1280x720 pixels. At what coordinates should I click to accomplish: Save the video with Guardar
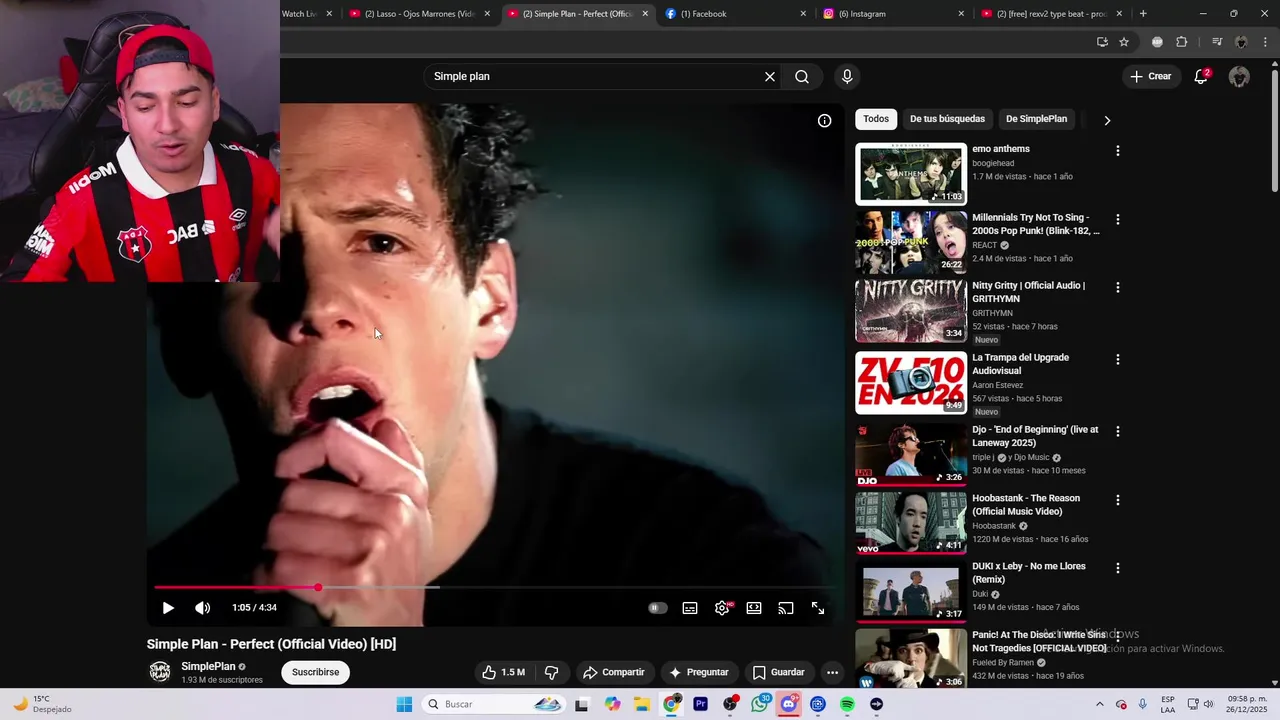point(778,672)
